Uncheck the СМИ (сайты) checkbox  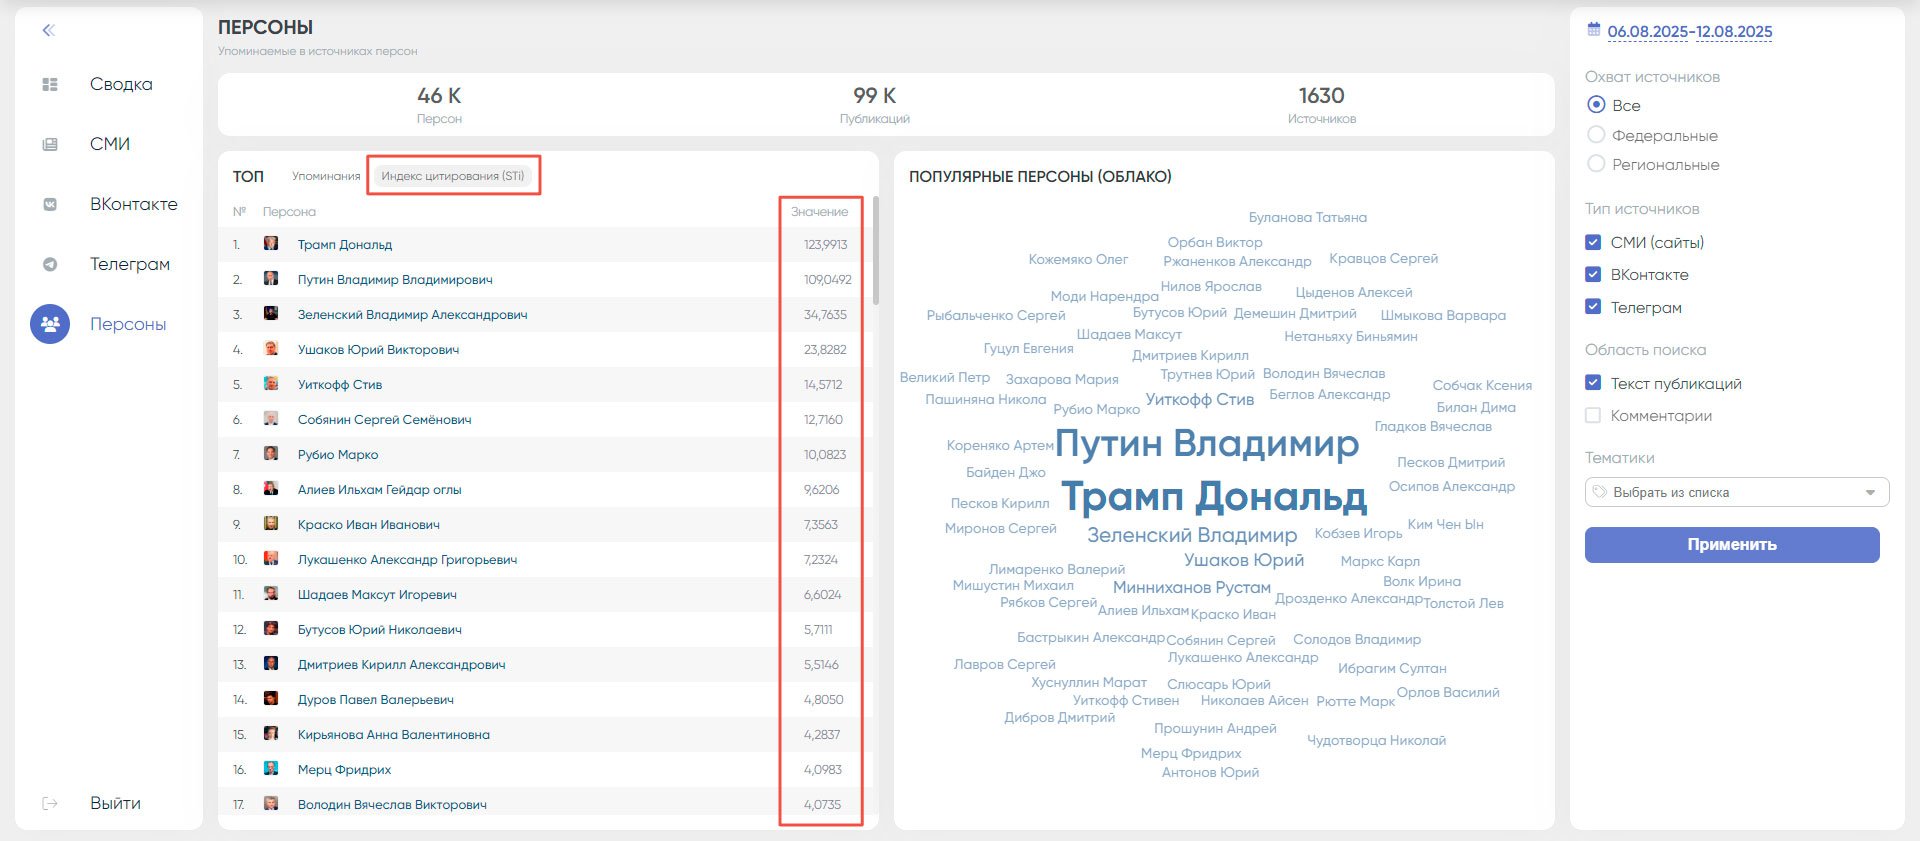click(1593, 242)
